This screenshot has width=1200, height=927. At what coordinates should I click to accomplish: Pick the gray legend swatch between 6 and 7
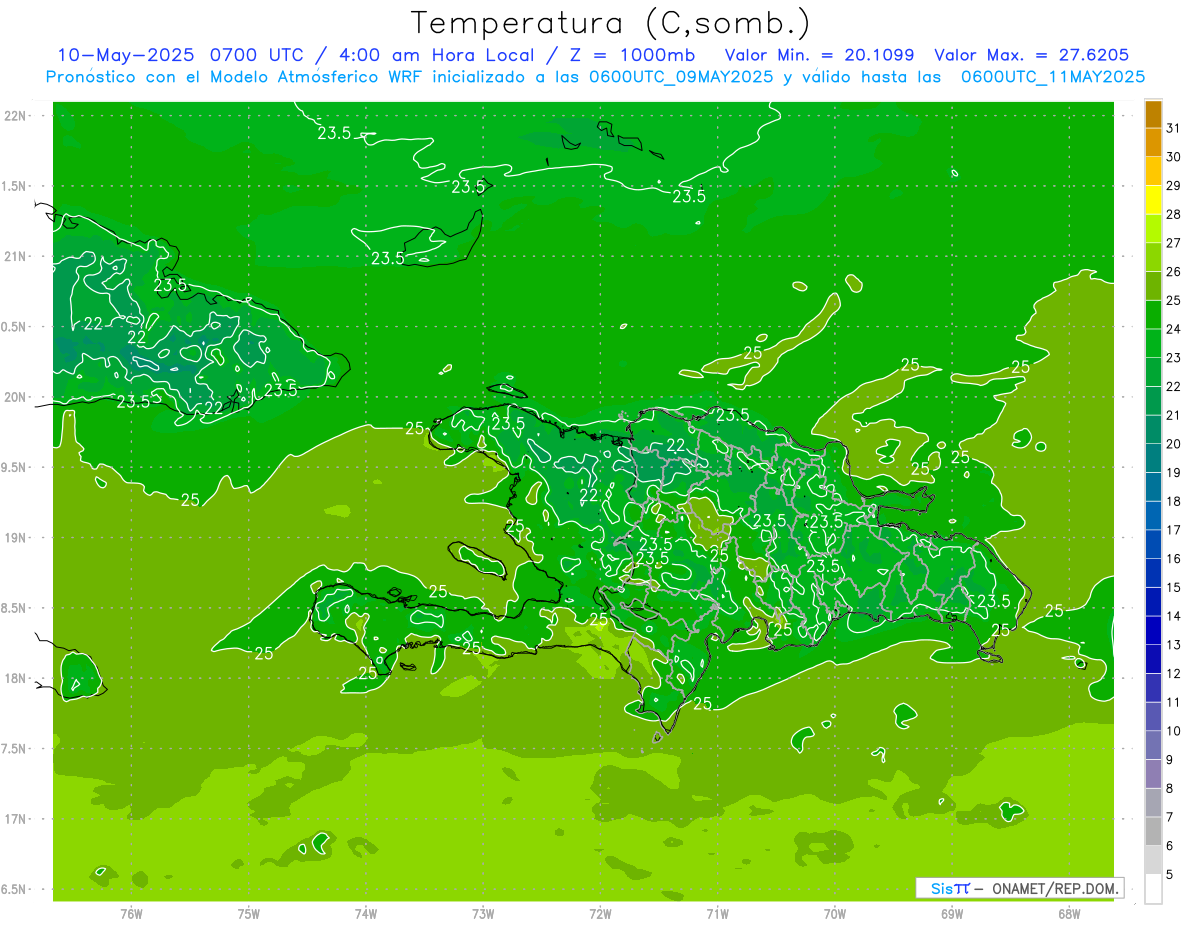click(1153, 831)
